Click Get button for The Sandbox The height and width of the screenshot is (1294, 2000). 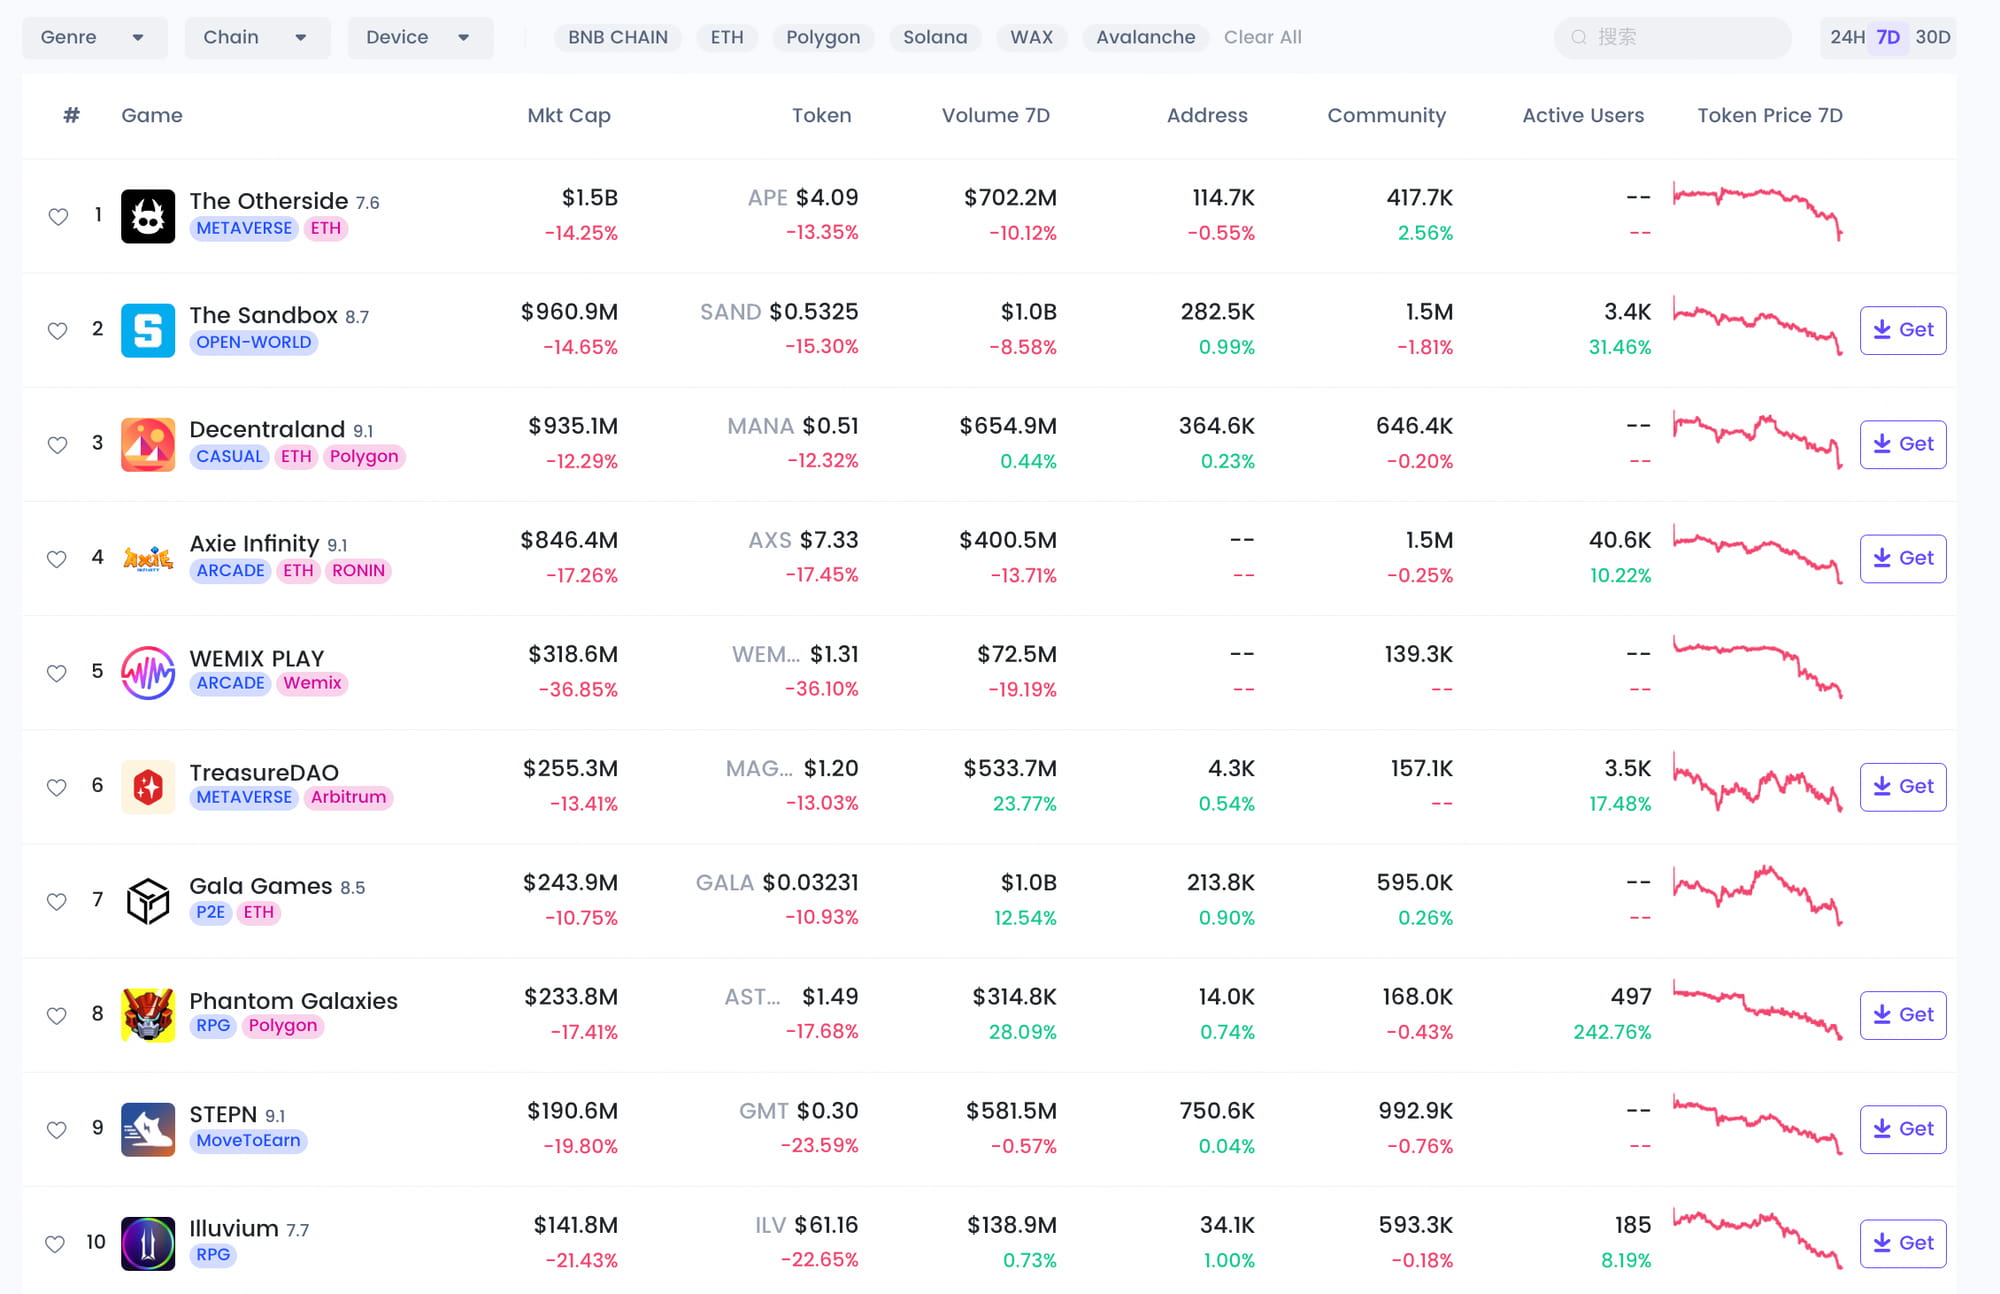coord(1903,330)
